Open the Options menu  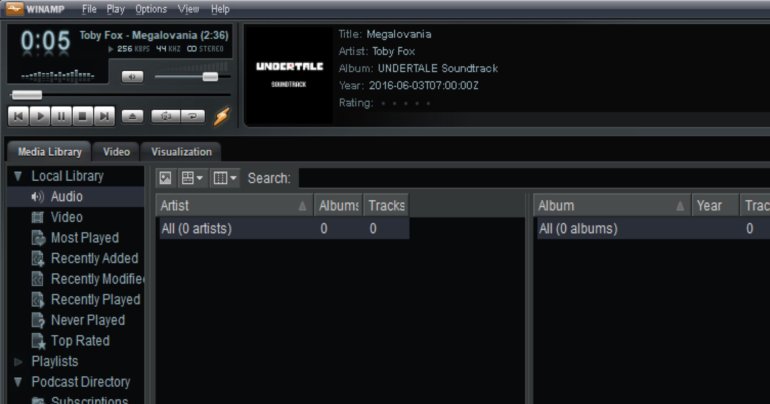(x=151, y=9)
